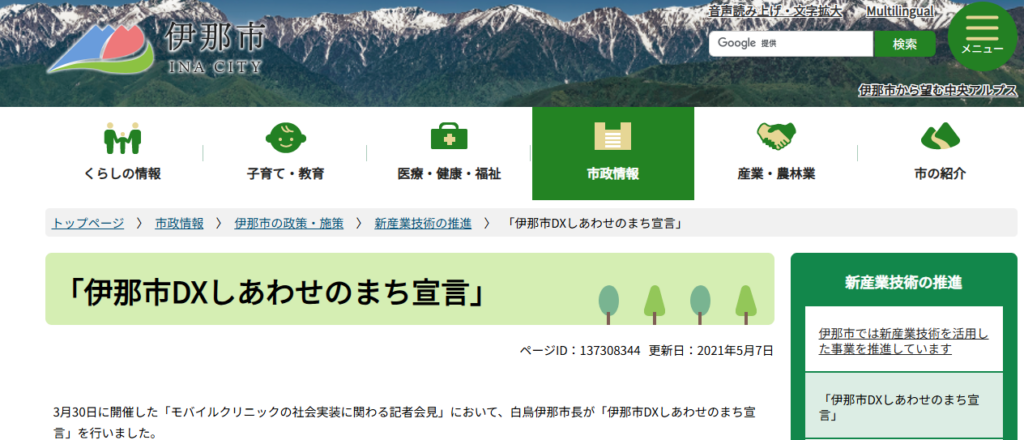The image size is (1024, 440).
Task: Click the 子育て・教育 menu label
Action: (285, 174)
